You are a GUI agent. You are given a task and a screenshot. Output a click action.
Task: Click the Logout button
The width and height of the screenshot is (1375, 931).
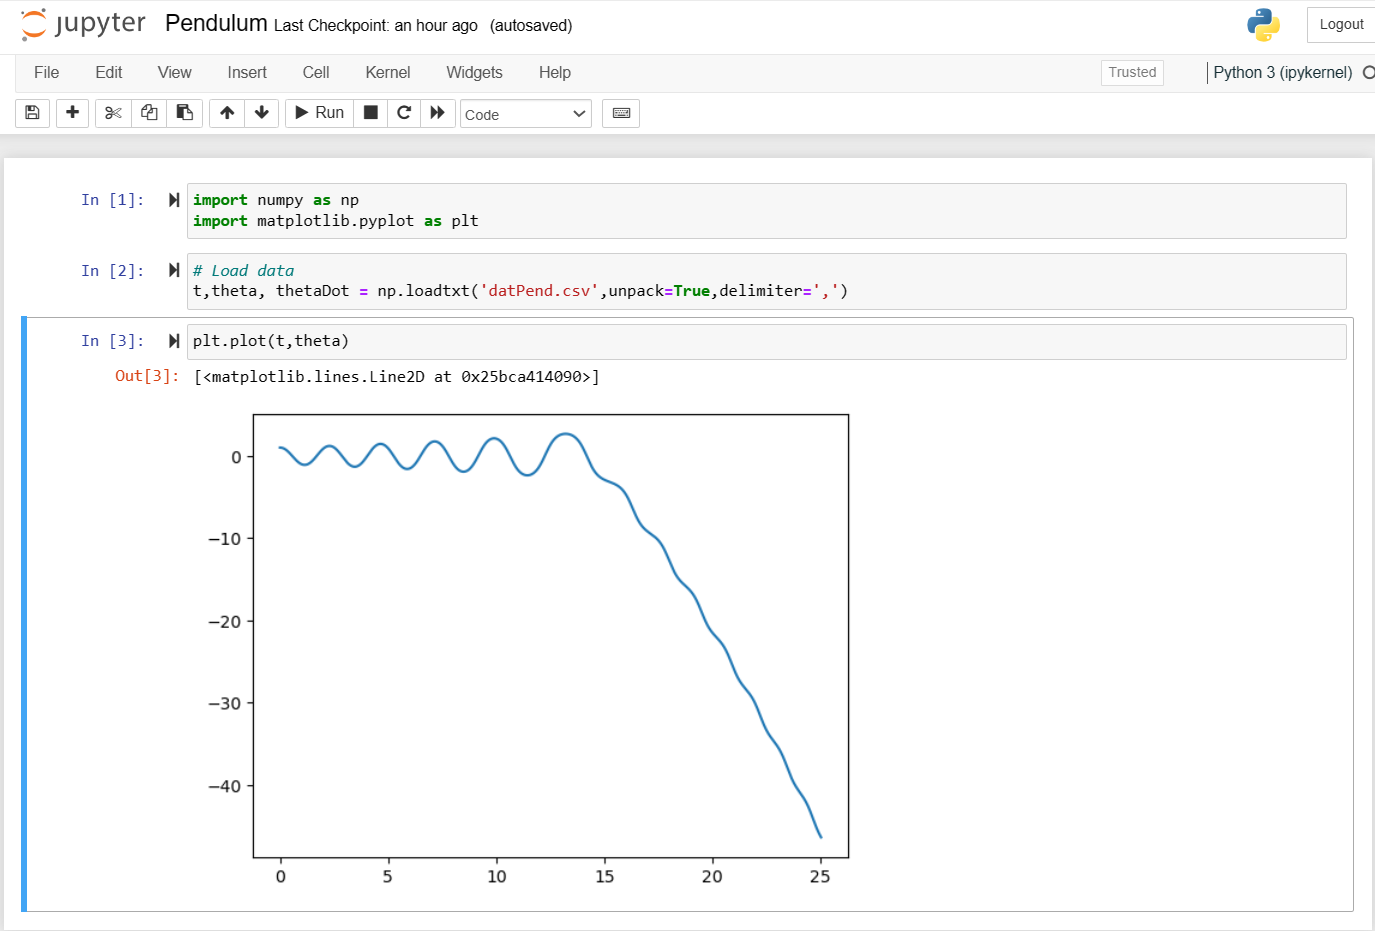(x=1340, y=25)
